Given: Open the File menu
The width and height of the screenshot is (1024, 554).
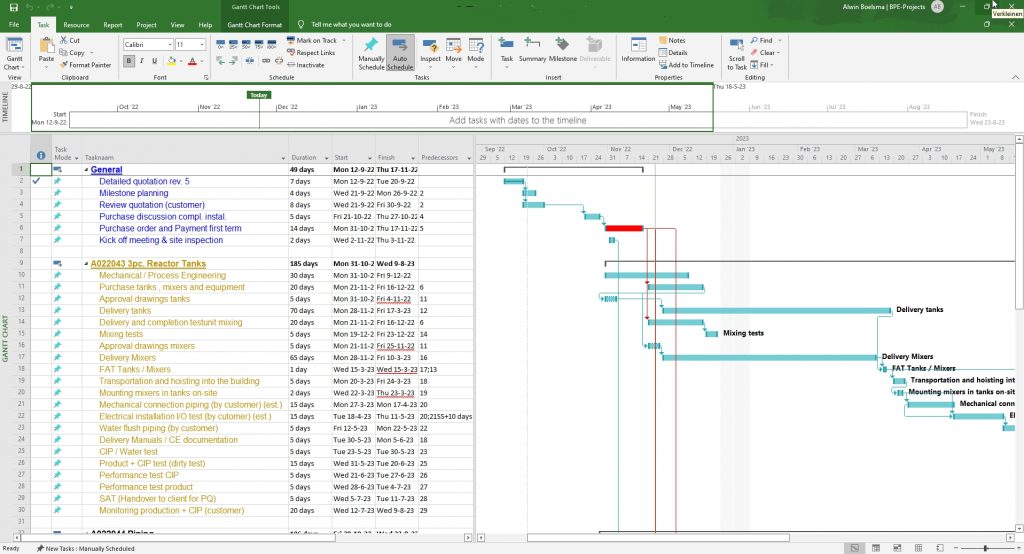Looking at the screenshot, I should (14, 25).
